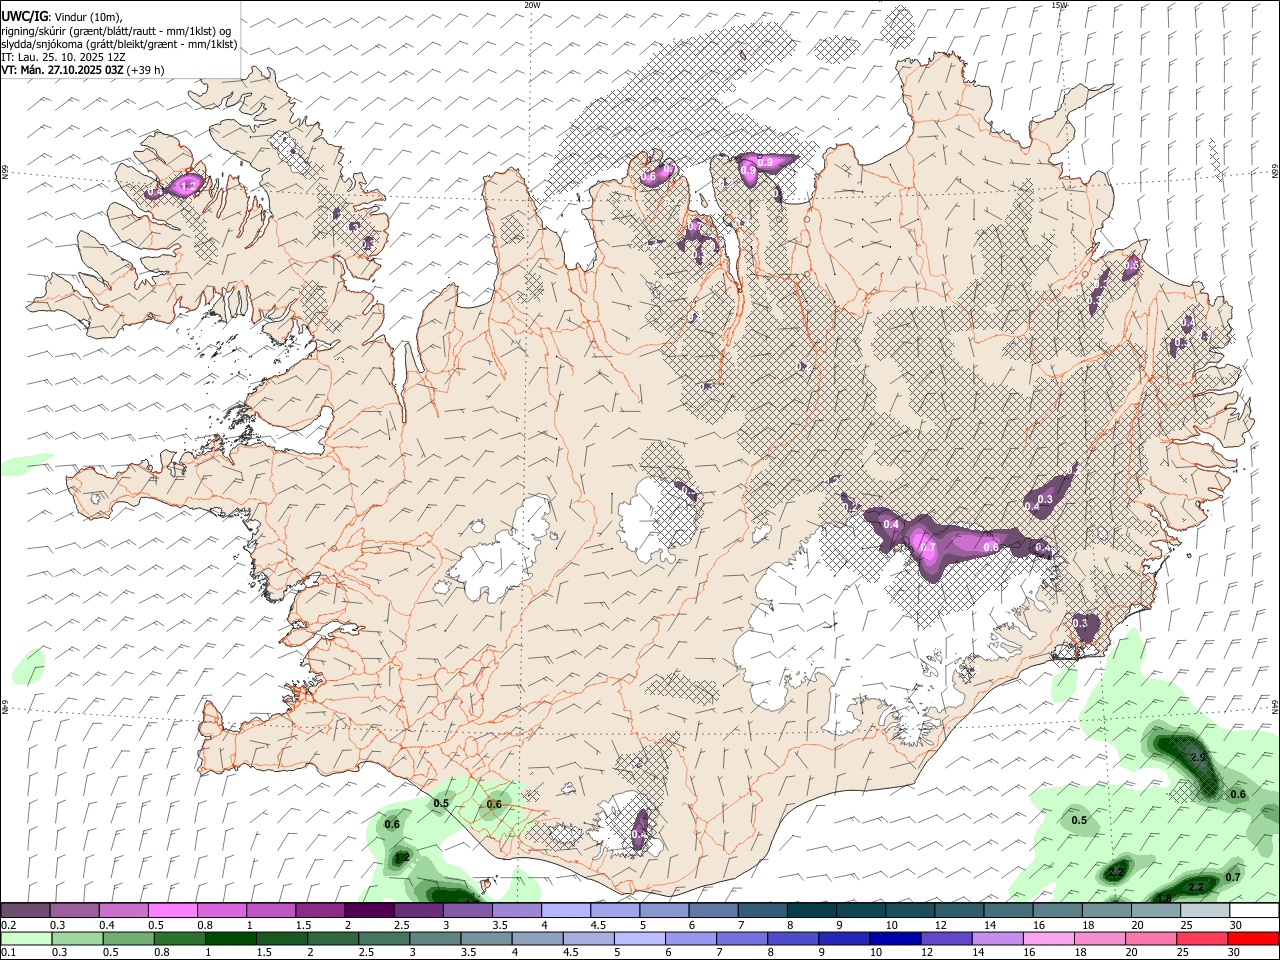Click the rain legend swatch labeled 2.5
The height and width of the screenshot is (960, 1280).
click(x=383, y=938)
